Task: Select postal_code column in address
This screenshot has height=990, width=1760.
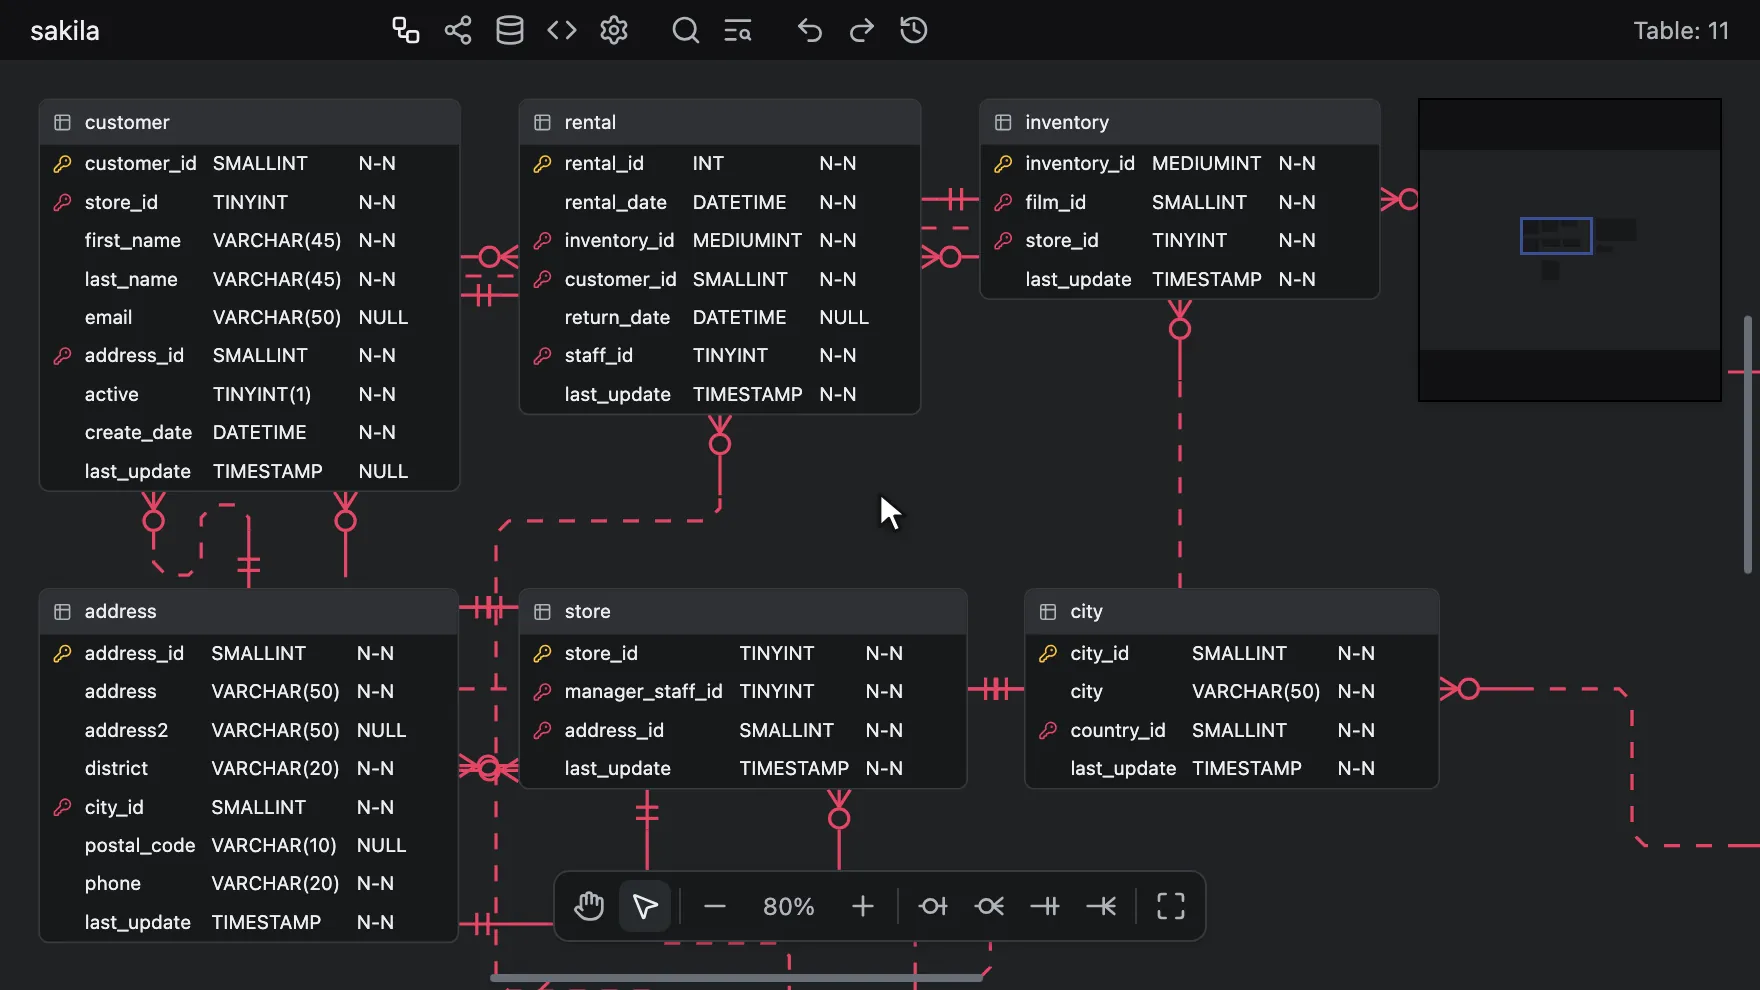Action: coord(249,845)
